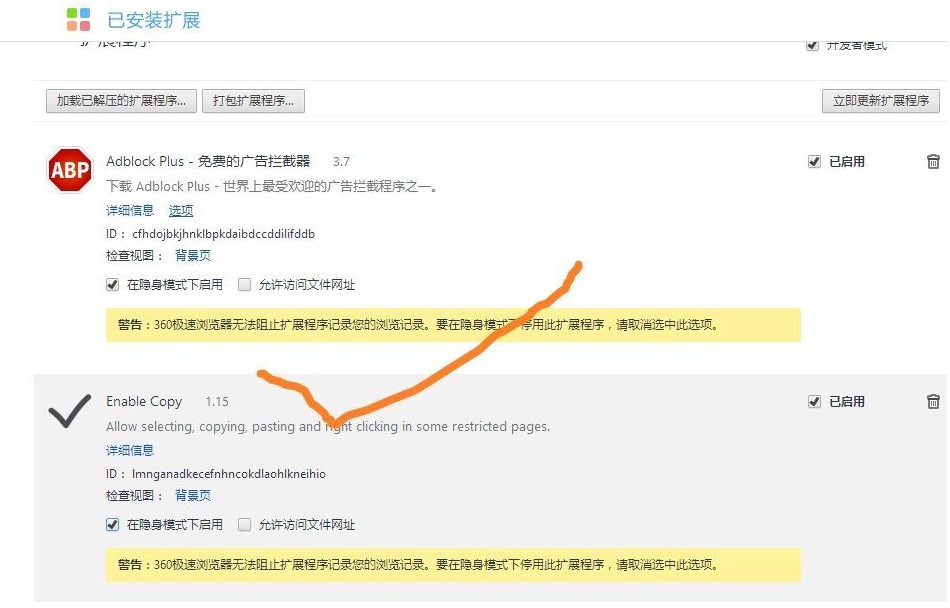The width and height of the screenshot is (950, 608).
Task: Check 允许访问文件网址 for Adblock Plus
Action: pyautogui.click(x=244, y=285)
